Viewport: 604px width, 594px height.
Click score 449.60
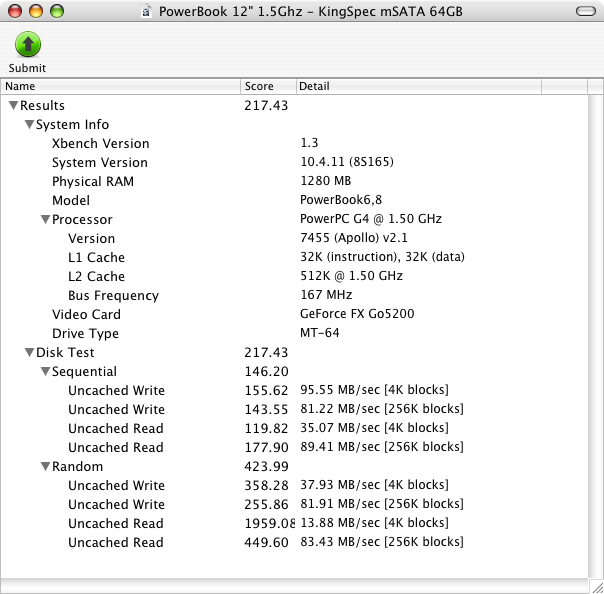tap(266, 542)
